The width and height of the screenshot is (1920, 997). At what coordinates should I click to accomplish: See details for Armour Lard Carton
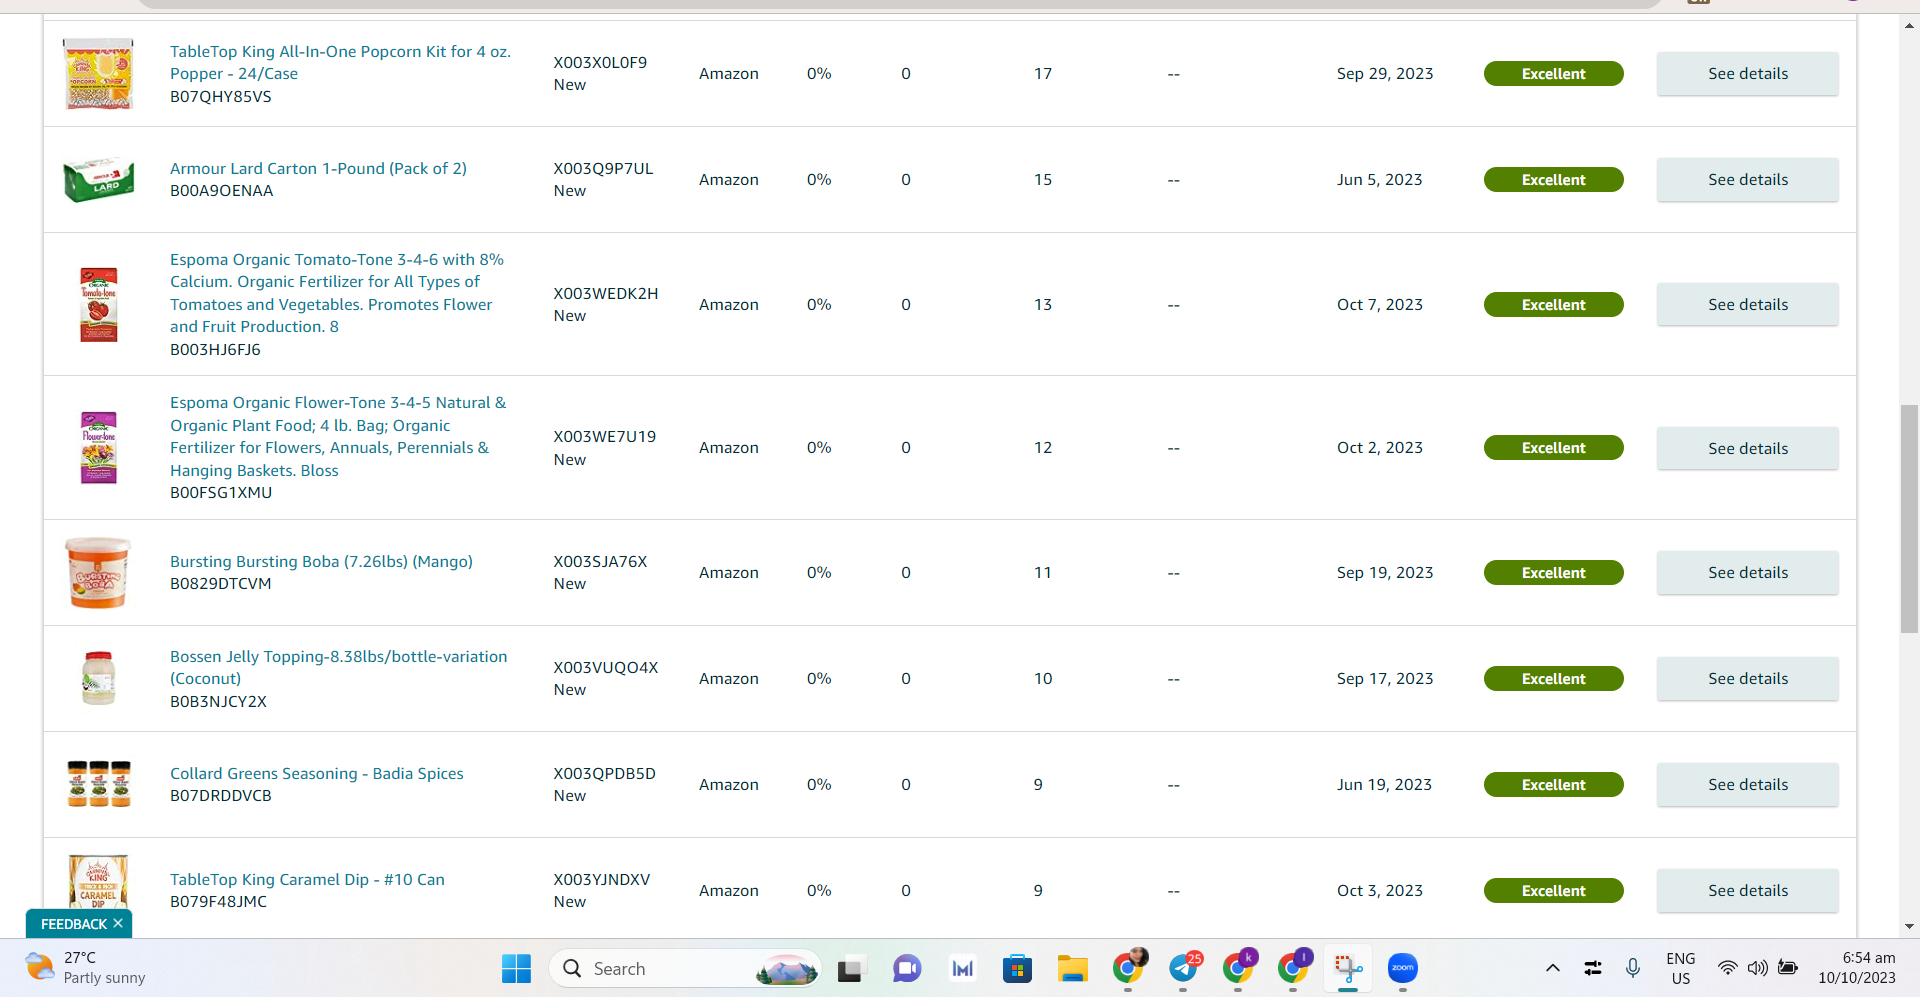[1747, 180]
